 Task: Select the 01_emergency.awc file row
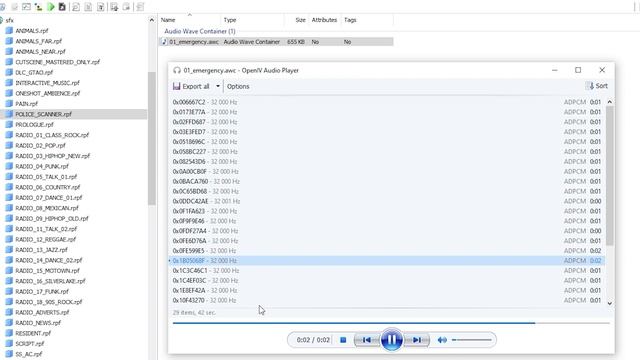click(x=276, y=42)
